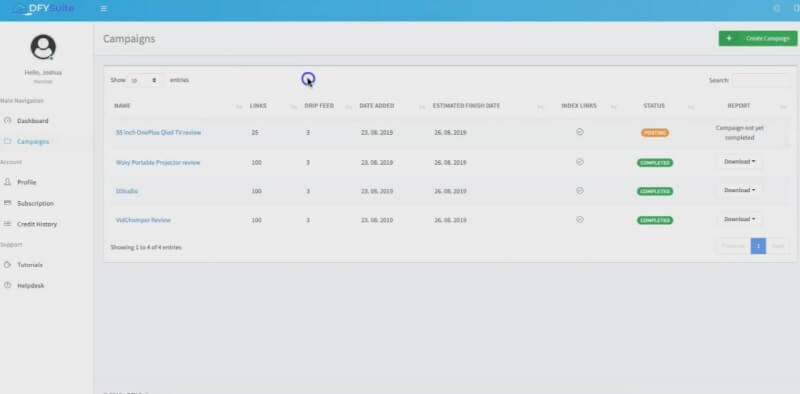Click index links icon for OnePlus row

(580, 132)
